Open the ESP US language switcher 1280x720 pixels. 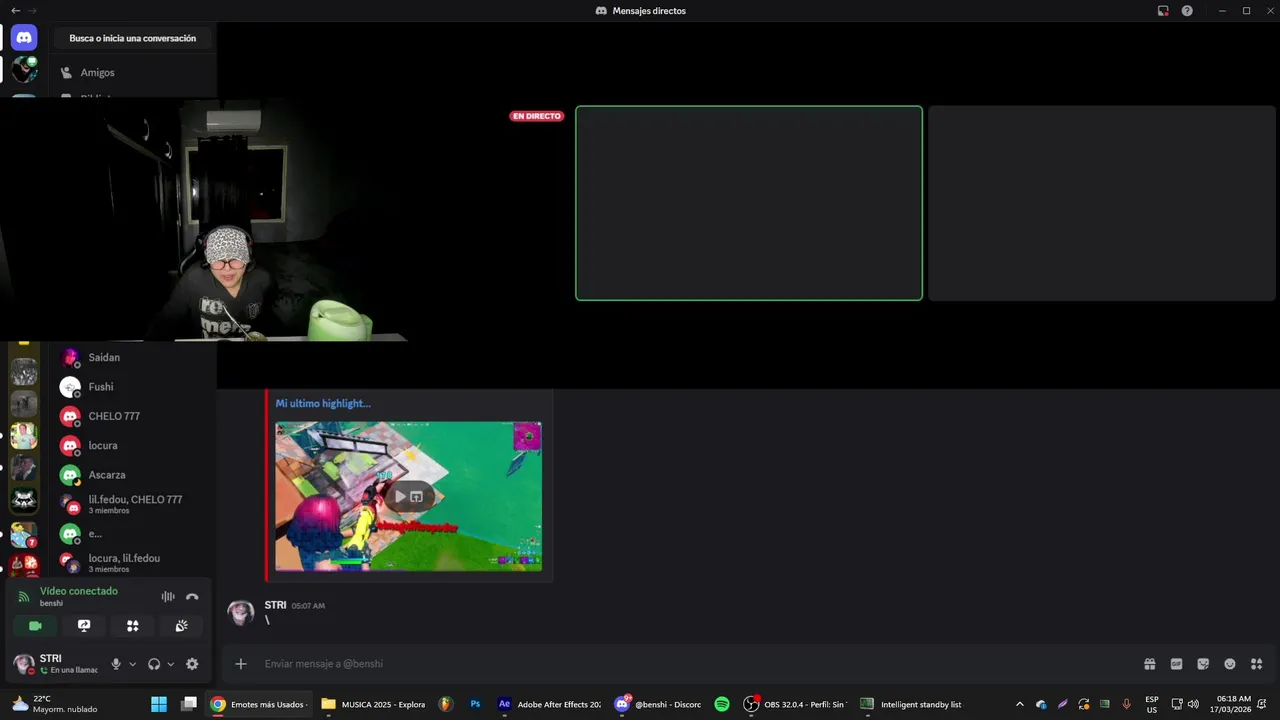pos(1152,704)
